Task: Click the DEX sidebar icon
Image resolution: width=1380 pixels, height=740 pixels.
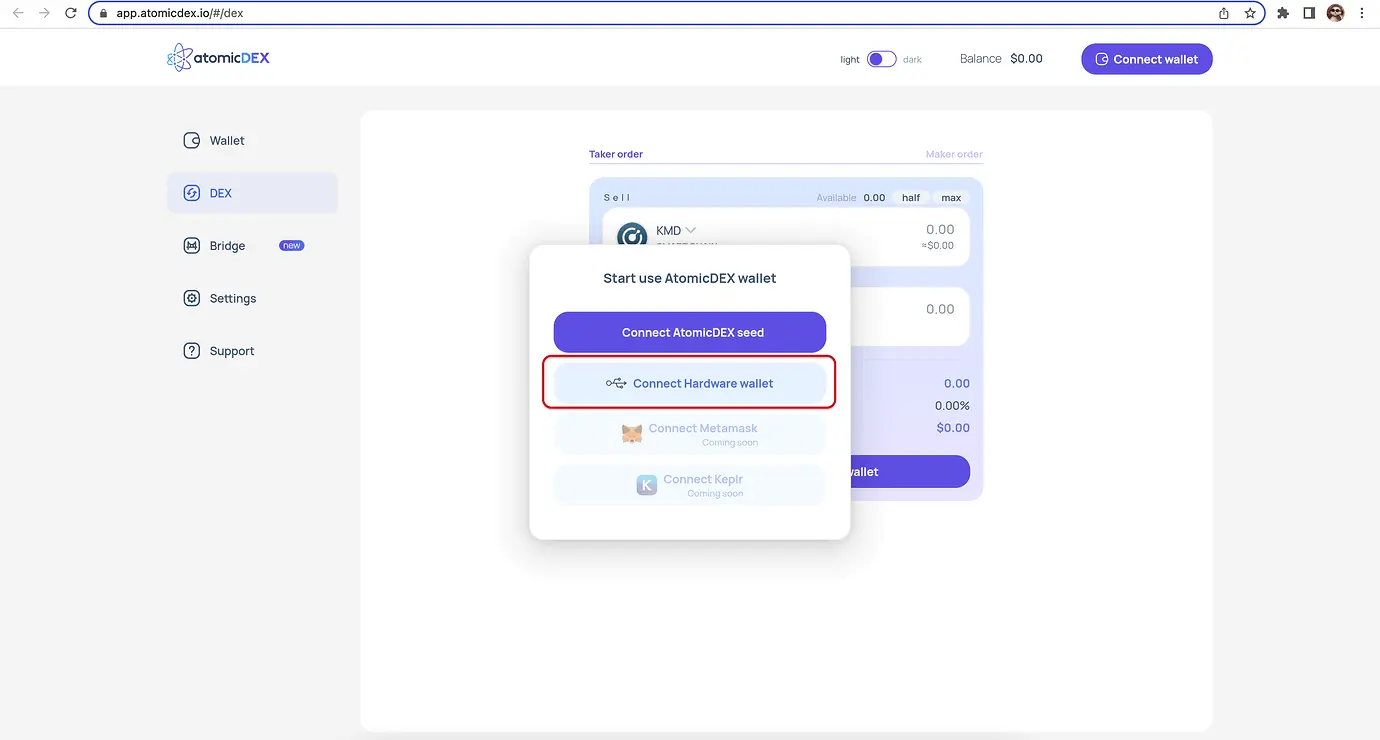Action: pos(190,192)
